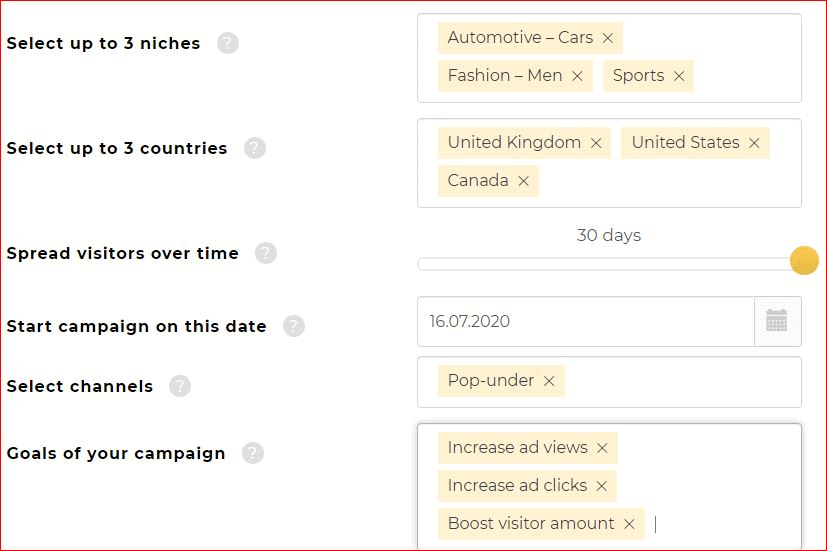Open the calendar date picker icon
Screen dimensions: 827x551
pyautogui.click(x=777, y=321)
